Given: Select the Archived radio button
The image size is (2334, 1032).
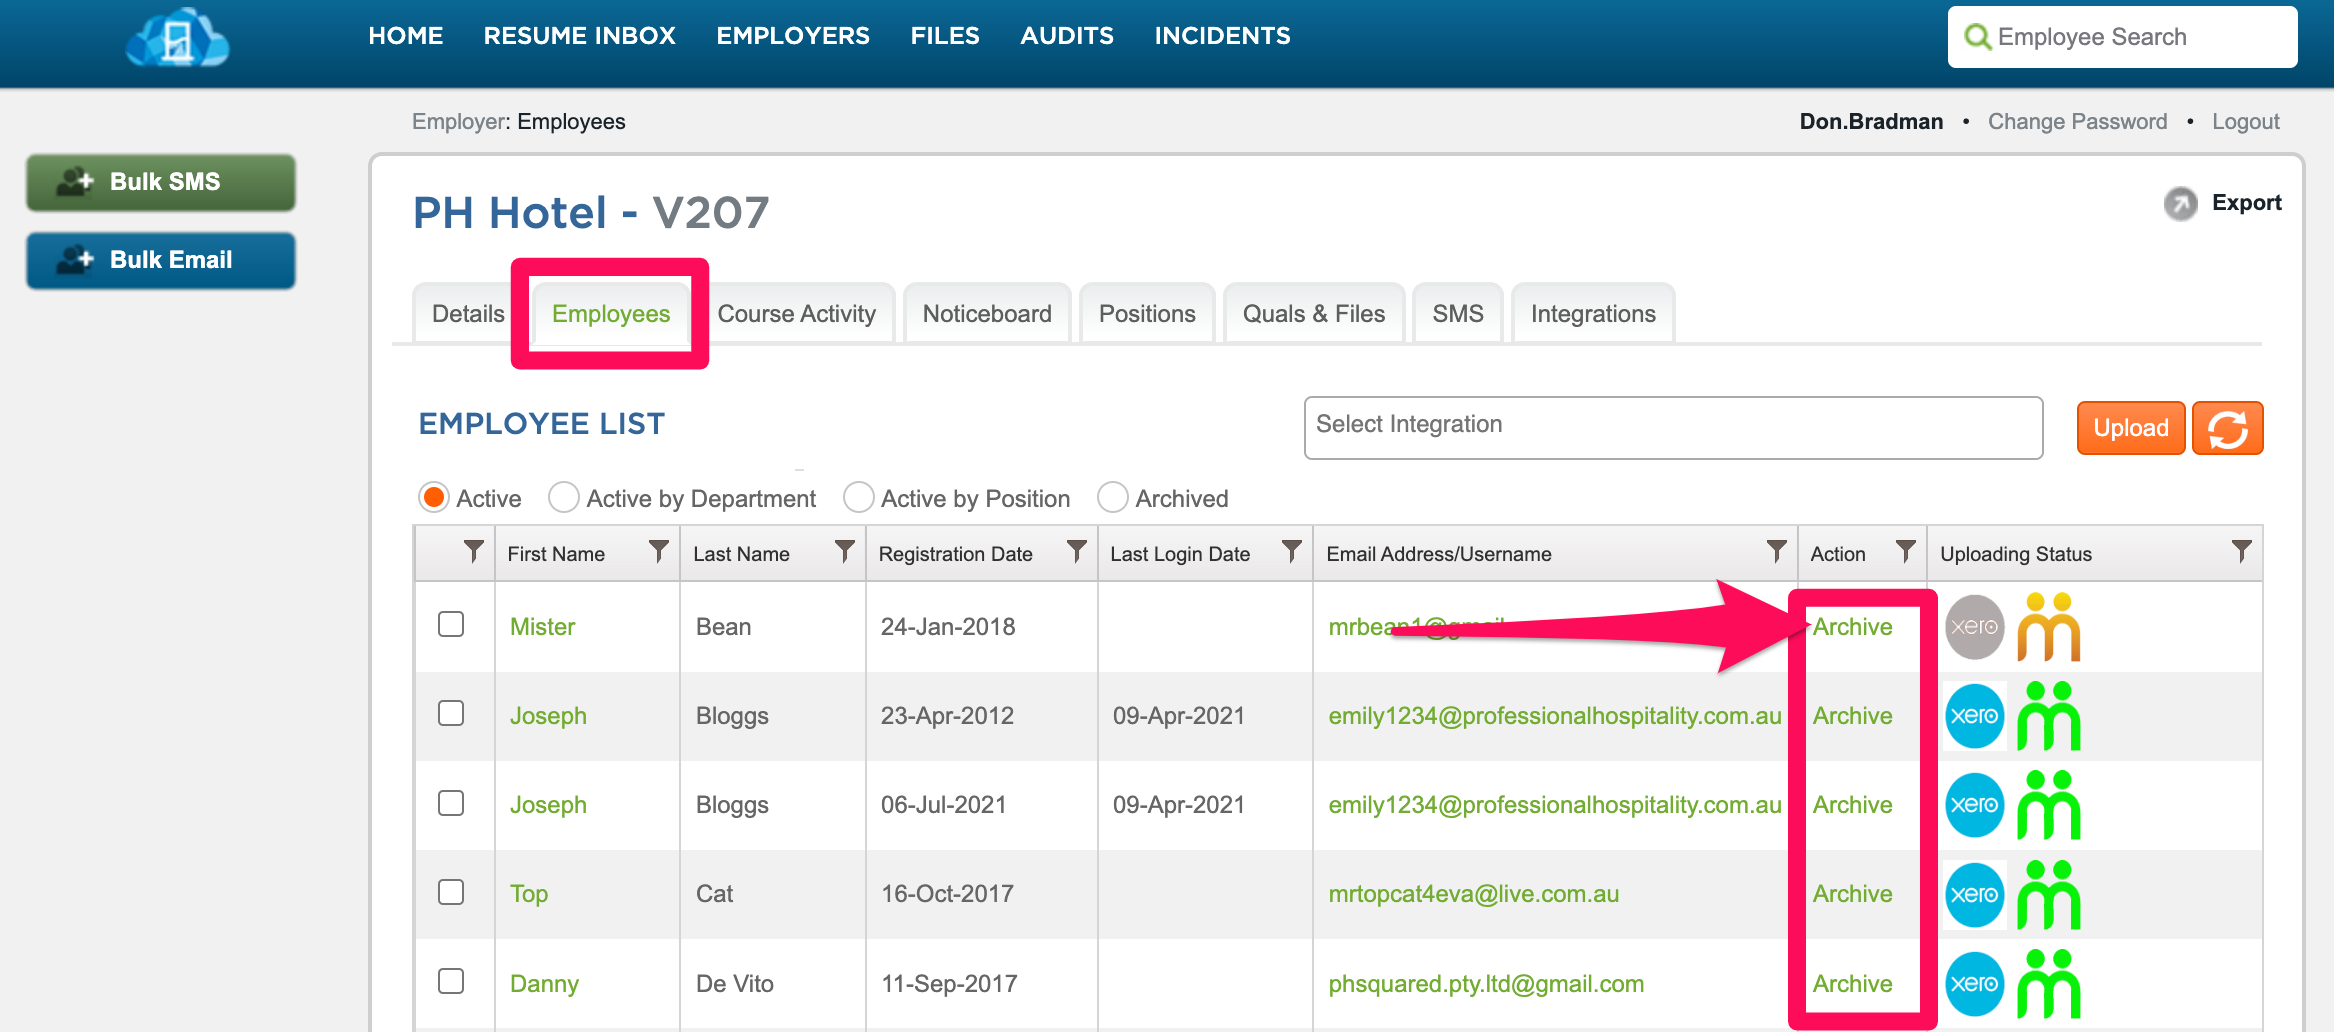Looking at the screenshot, I should (1112, 497).
